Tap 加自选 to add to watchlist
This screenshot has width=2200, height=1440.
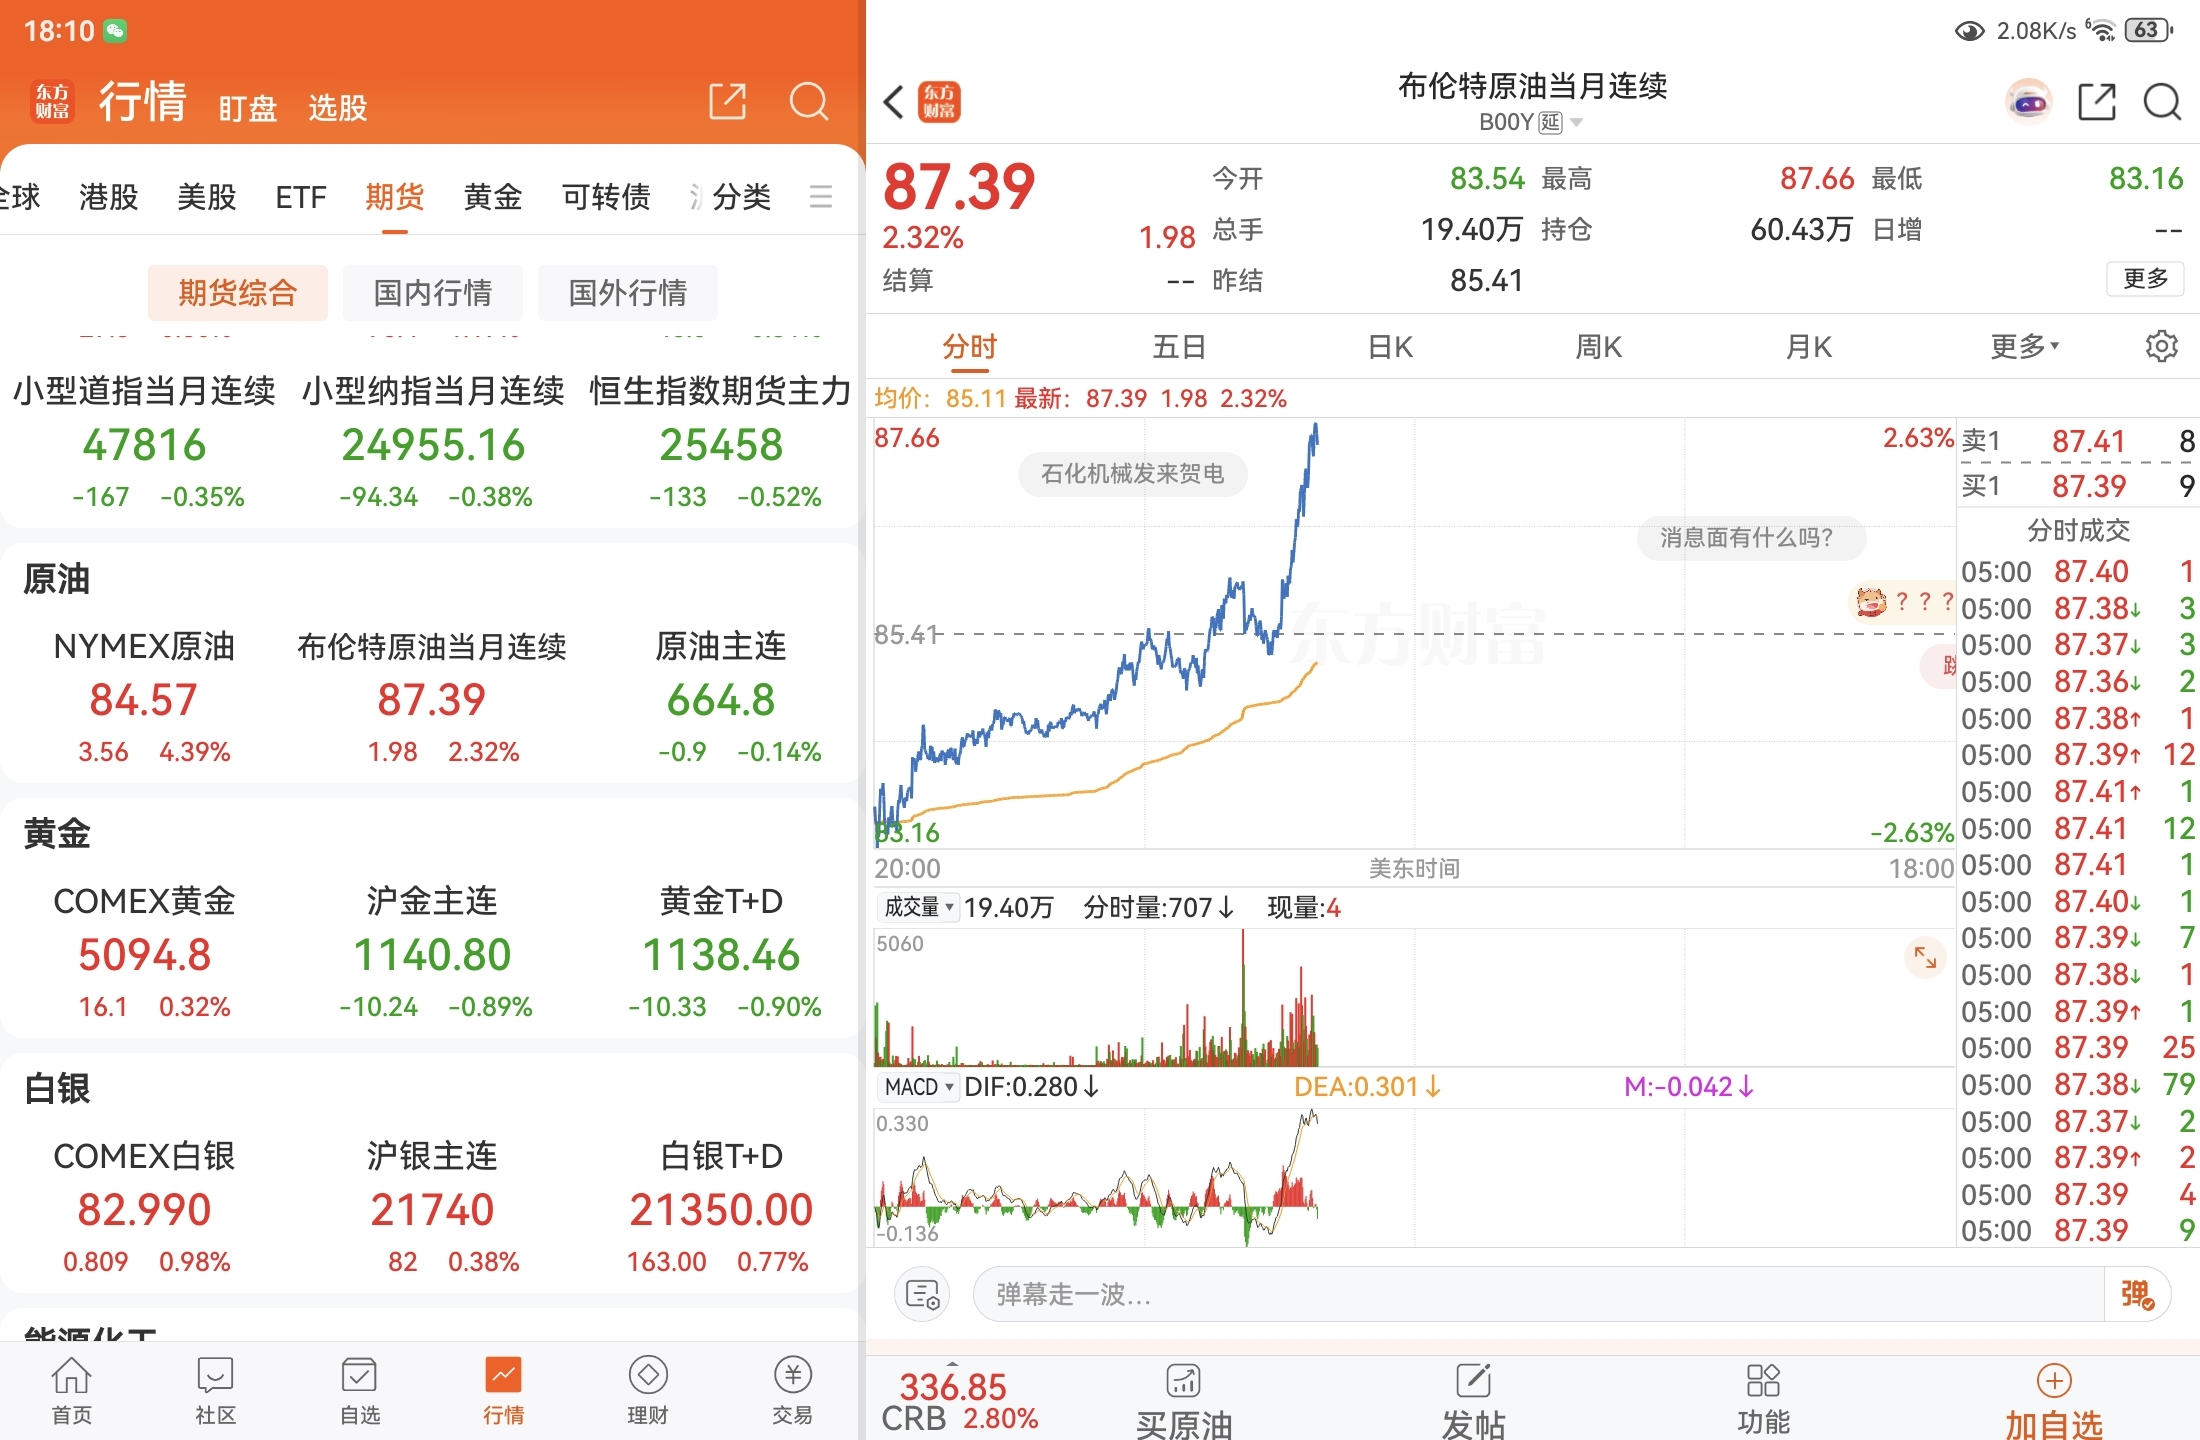pyautogui.click(x=2053, y=1400)
